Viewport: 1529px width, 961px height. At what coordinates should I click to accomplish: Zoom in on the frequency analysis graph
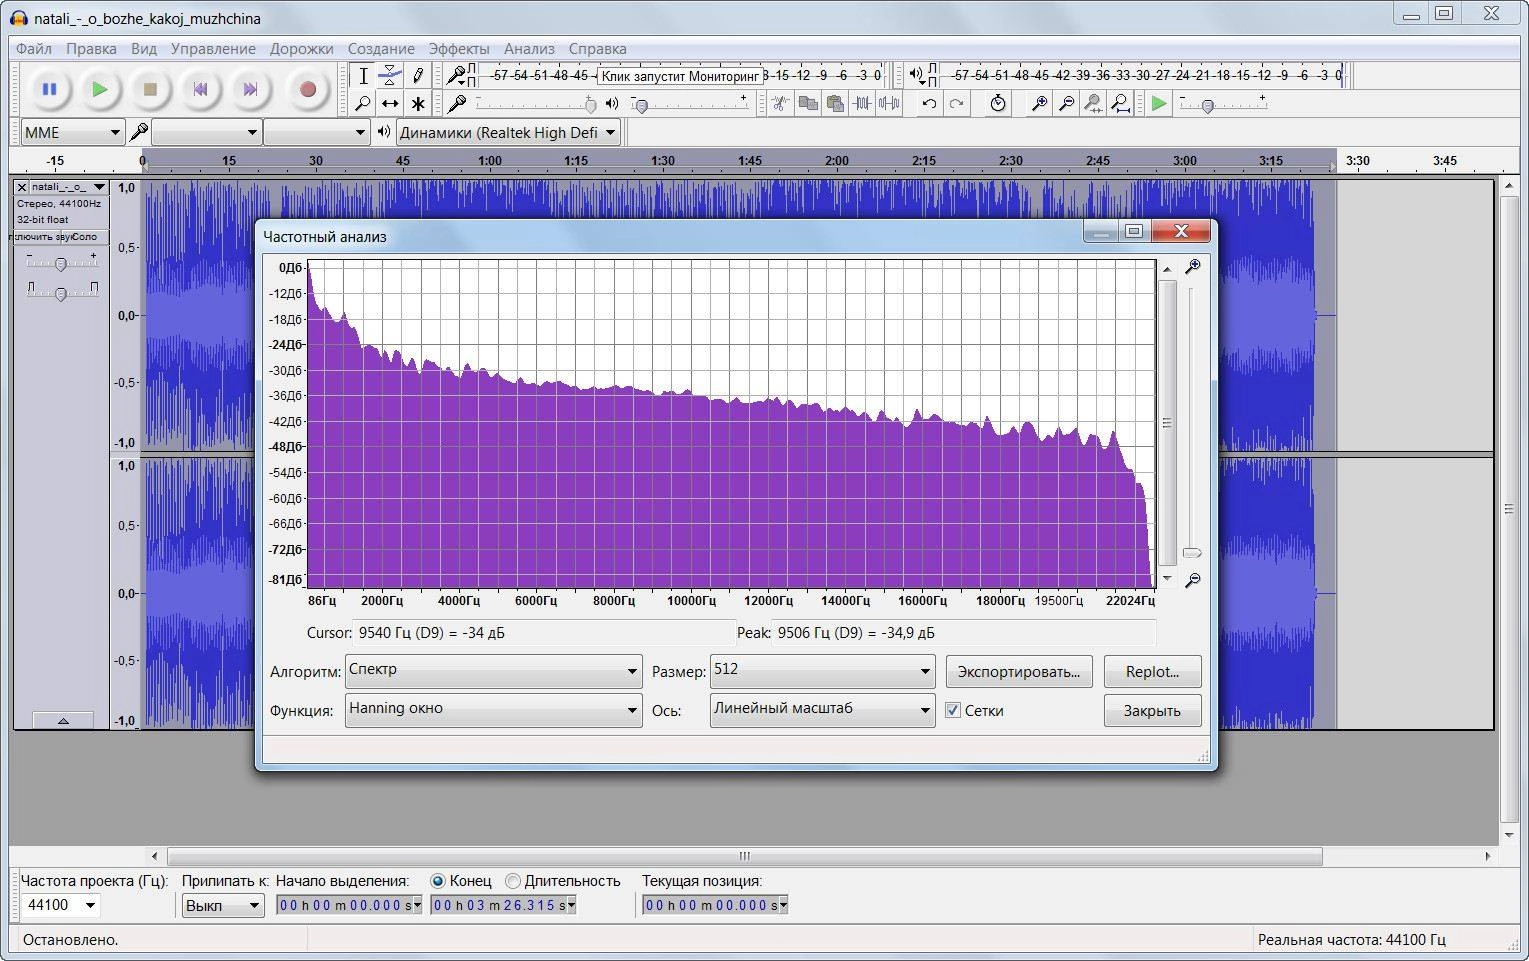click(x=1192, y=267)
